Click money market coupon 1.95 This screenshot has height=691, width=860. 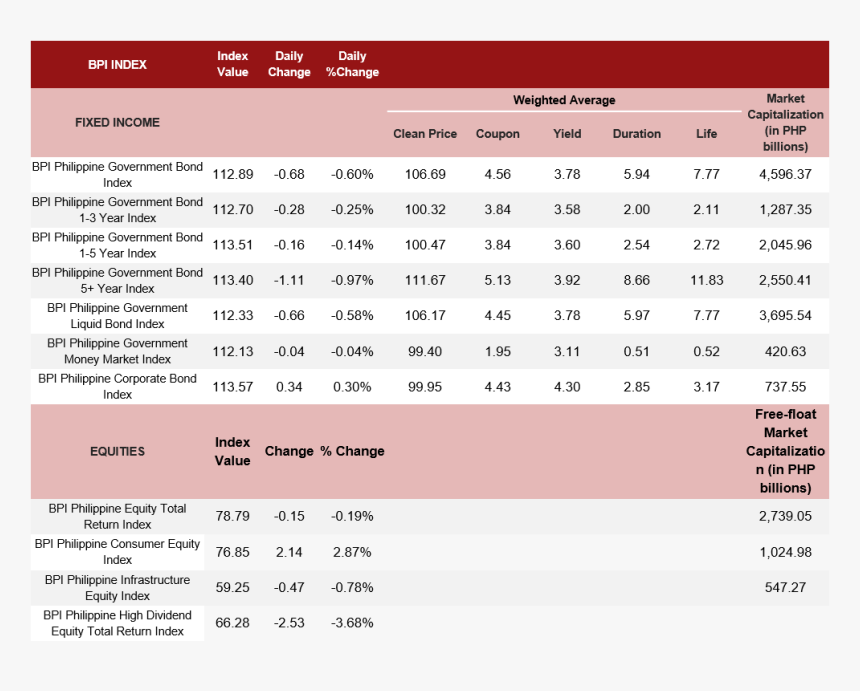[497, 352]
